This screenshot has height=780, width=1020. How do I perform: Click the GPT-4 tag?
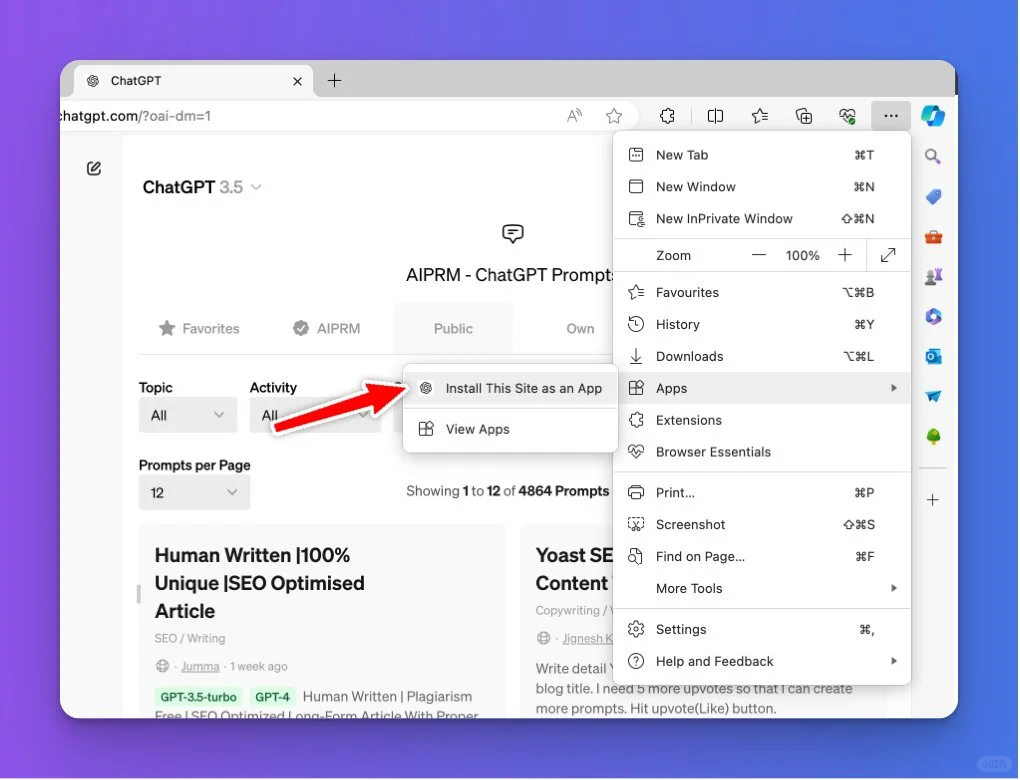pos(272,697)
